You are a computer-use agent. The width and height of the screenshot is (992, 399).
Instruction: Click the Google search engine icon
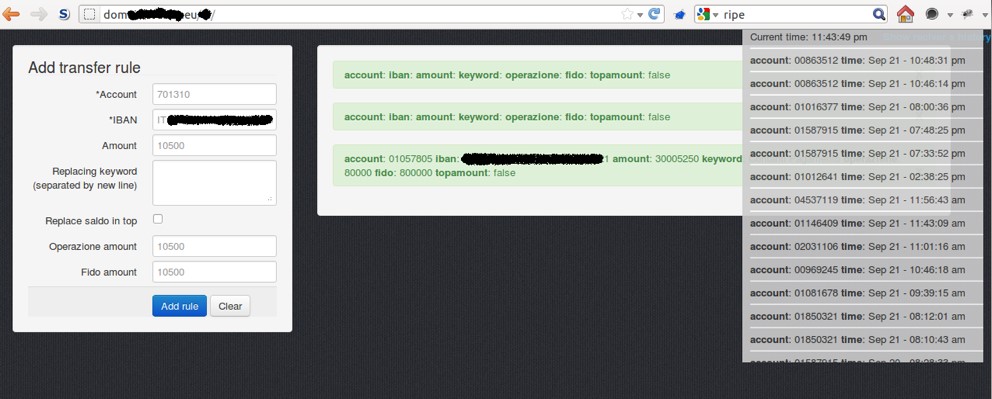[x=703, y=14]
